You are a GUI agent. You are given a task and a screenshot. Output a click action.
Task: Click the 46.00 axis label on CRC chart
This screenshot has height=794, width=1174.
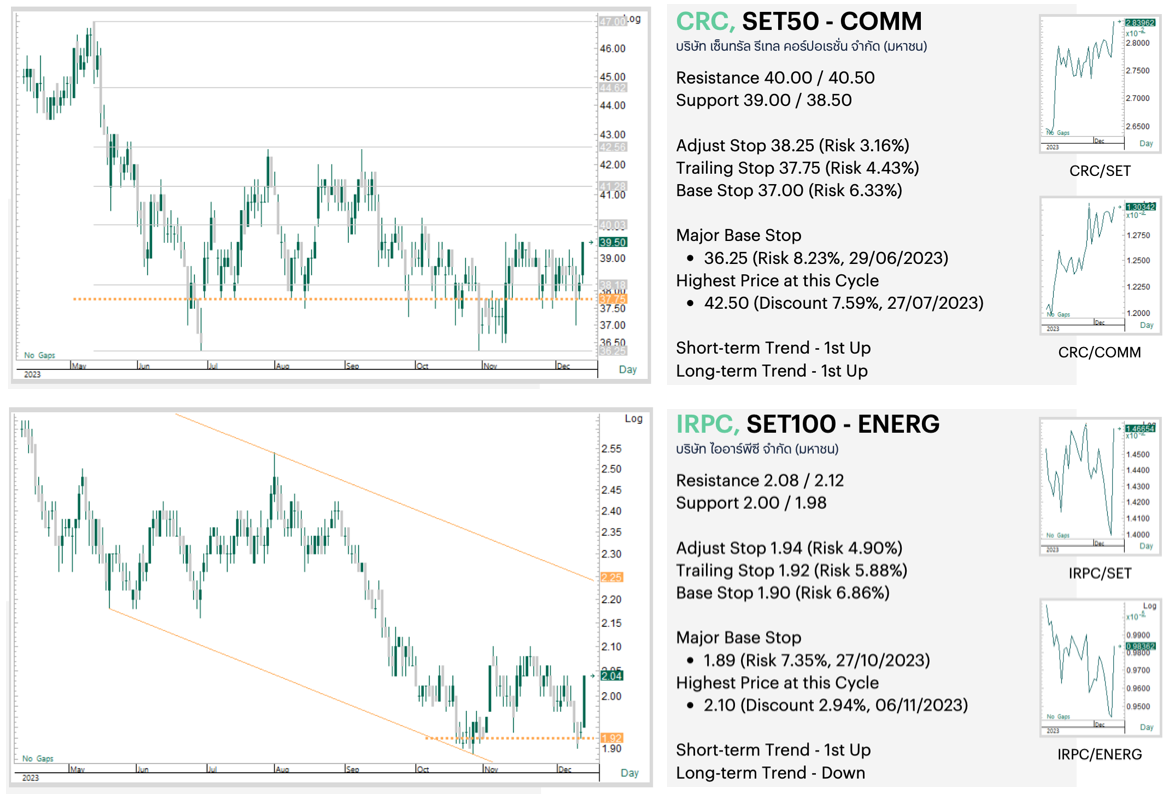click(x=612, y=49)
